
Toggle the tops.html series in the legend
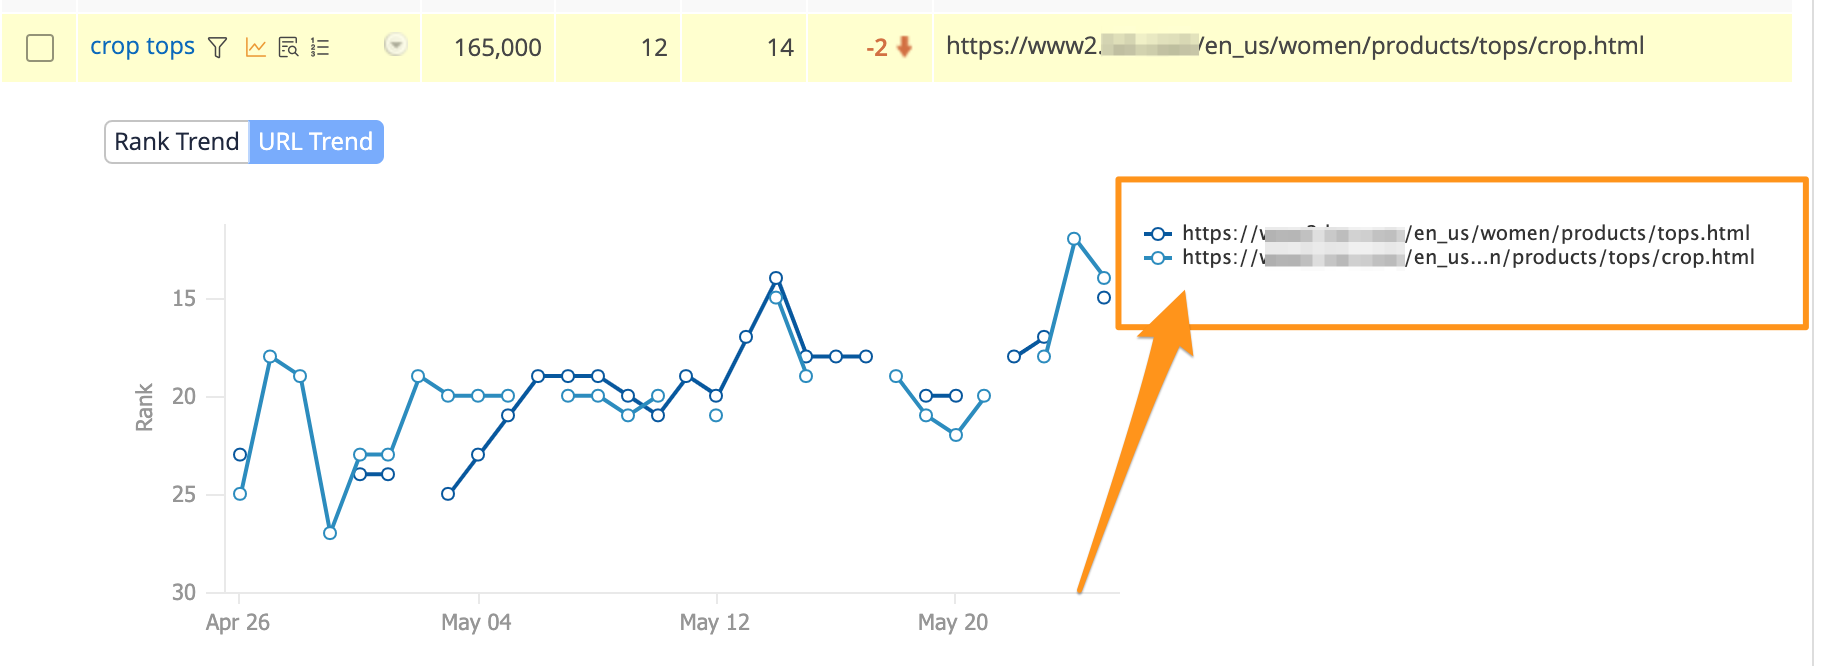tap(1447, 233)
